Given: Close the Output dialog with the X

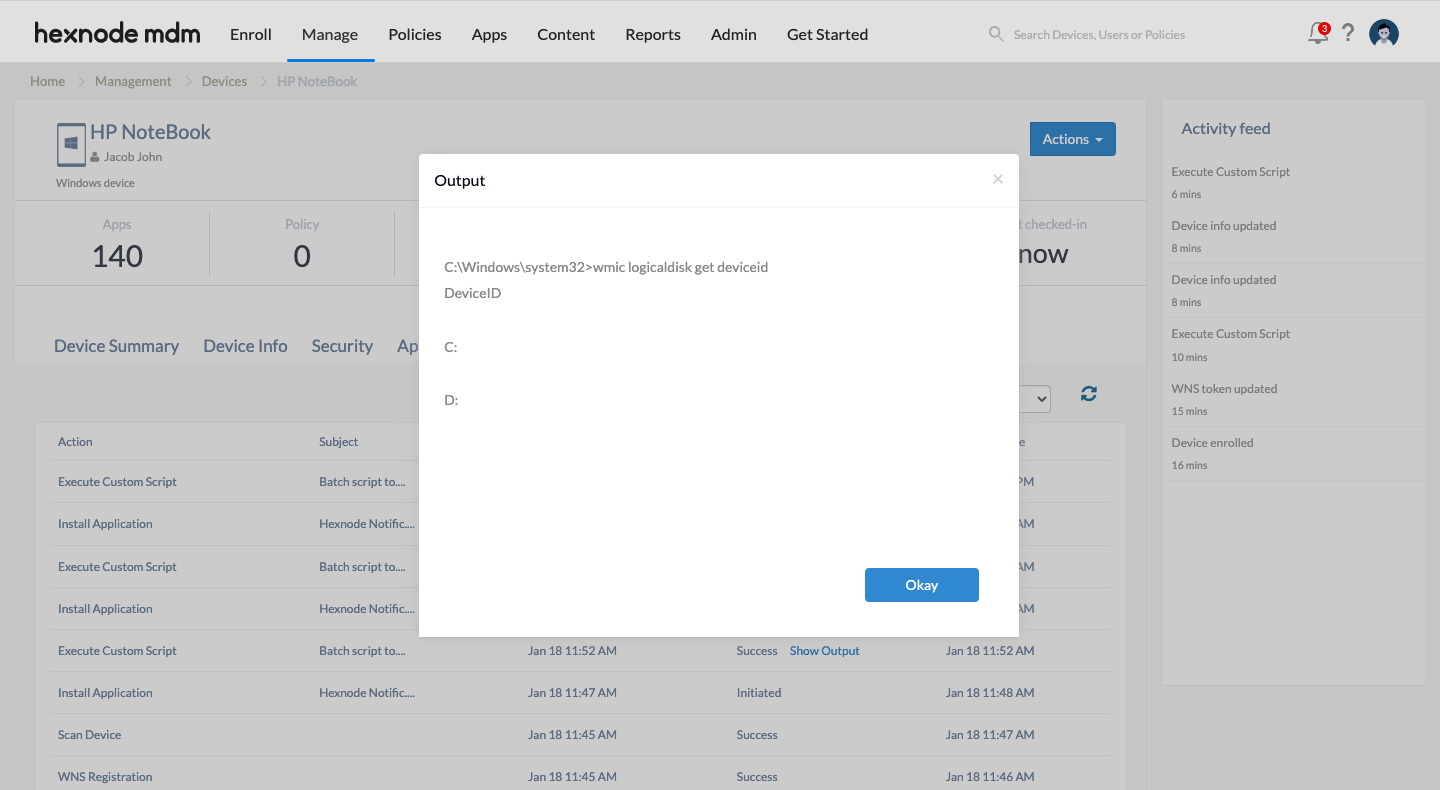Looking at the screenshot, I should [x=997, y=179].
